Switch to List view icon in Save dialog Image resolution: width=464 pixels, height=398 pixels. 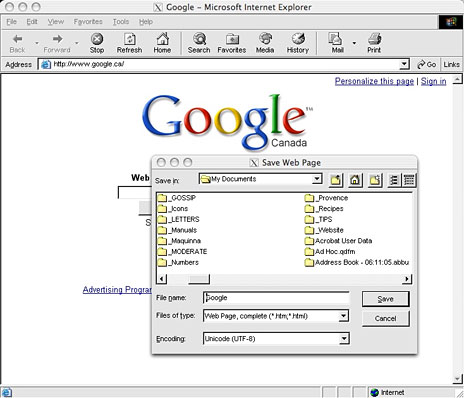pyautogui.click(x=395, y=180)
